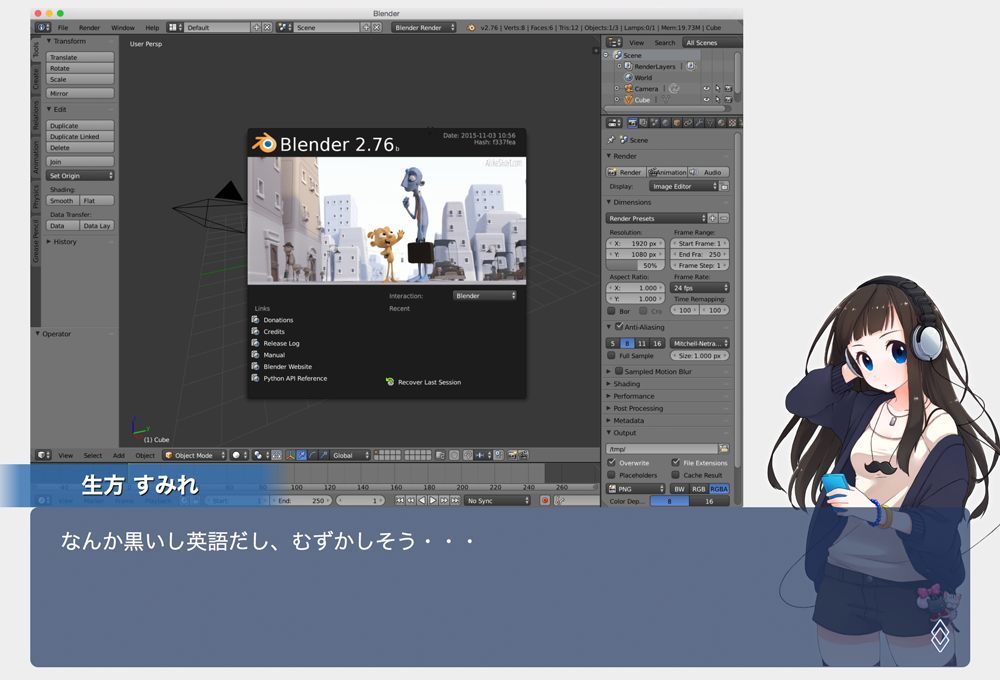
Task: Open the Image Editor display dropdown
Action: click(x=684, y=186)
